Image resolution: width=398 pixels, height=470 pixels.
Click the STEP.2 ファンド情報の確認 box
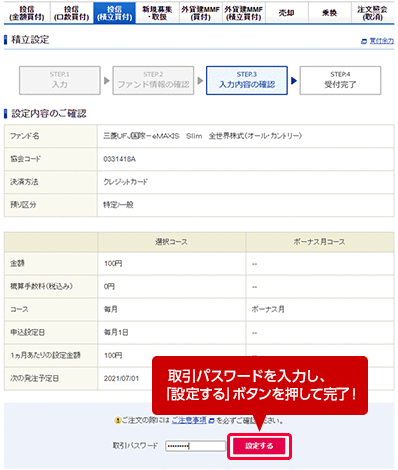click(153, 80)
